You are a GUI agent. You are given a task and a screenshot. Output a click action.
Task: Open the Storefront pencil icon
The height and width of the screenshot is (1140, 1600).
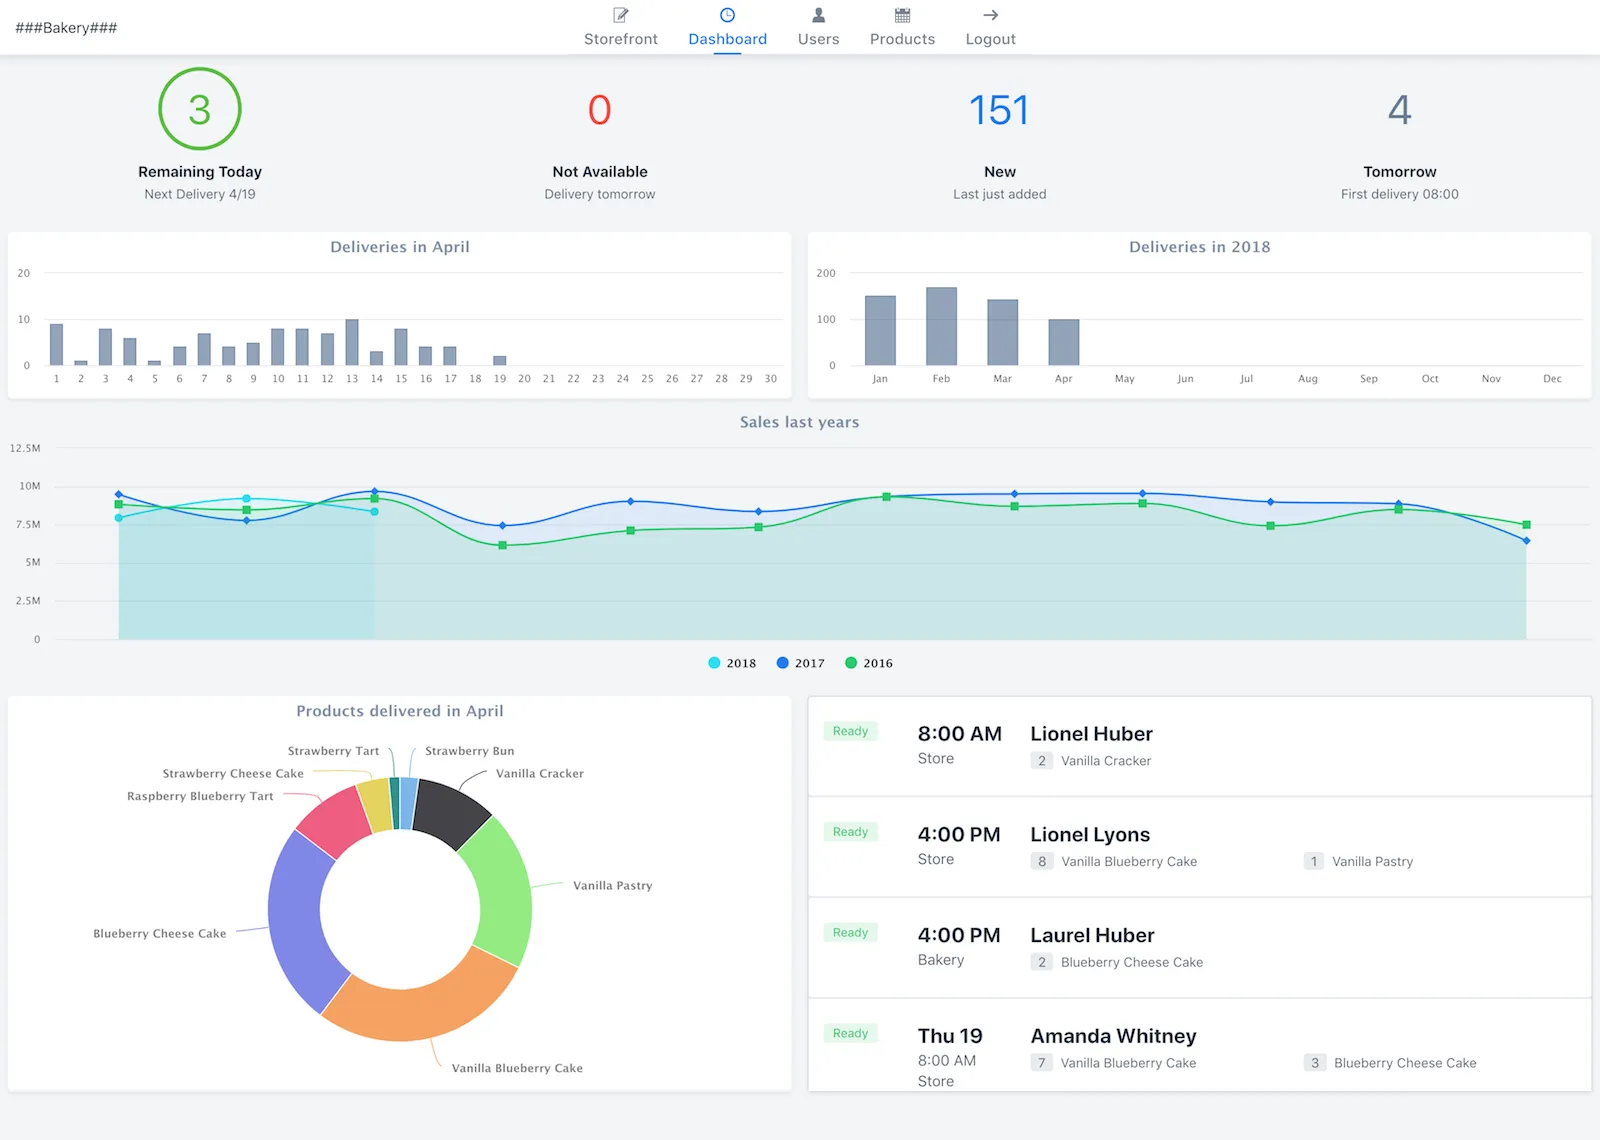click(x=620, y=15)
